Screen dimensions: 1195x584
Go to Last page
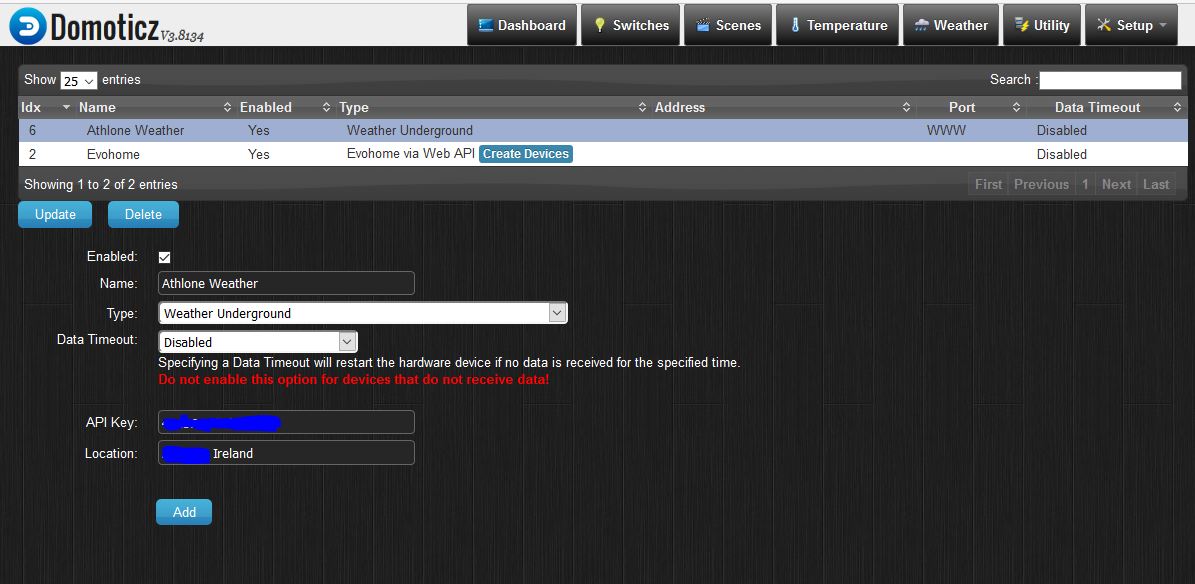pos(1156,185)
